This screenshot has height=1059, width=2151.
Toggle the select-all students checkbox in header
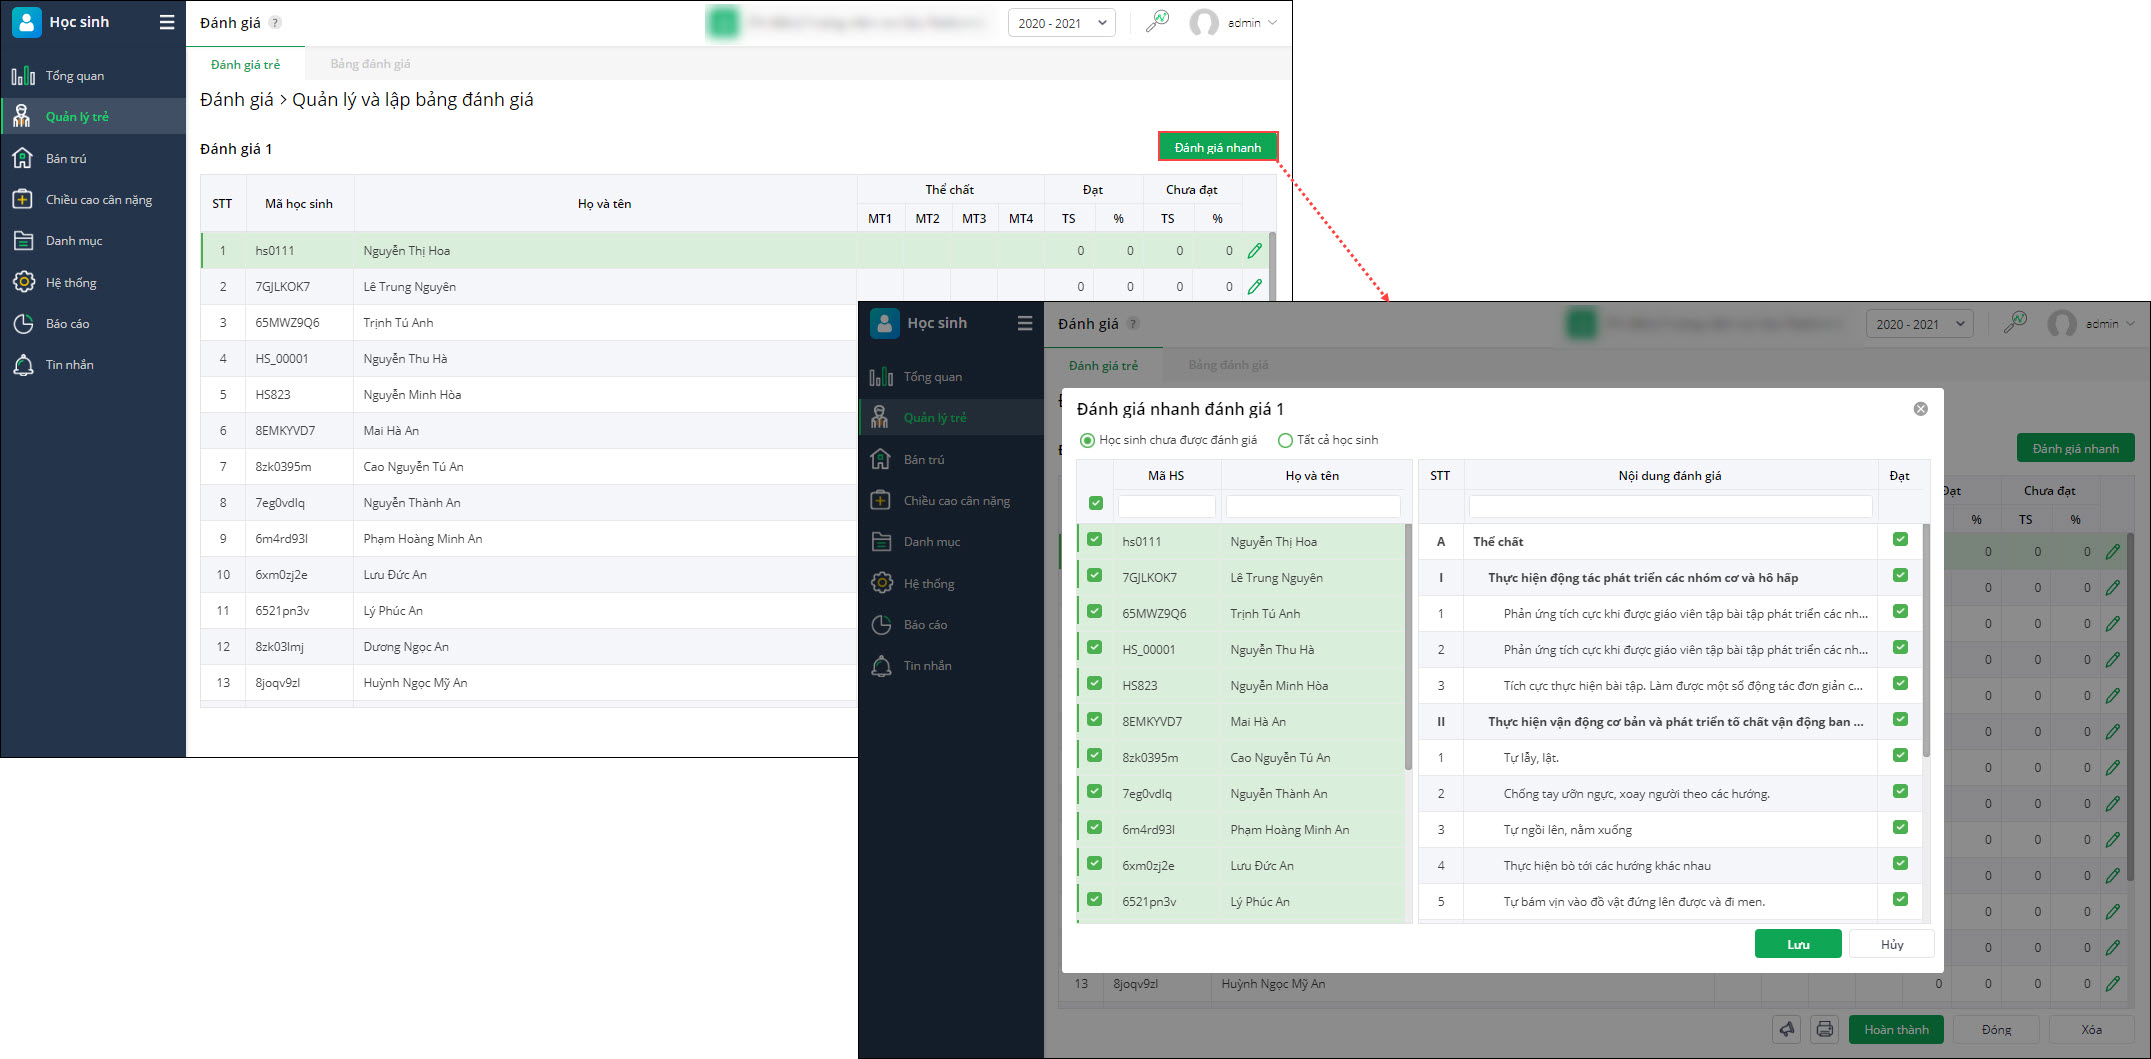(x=1096, y=503)
